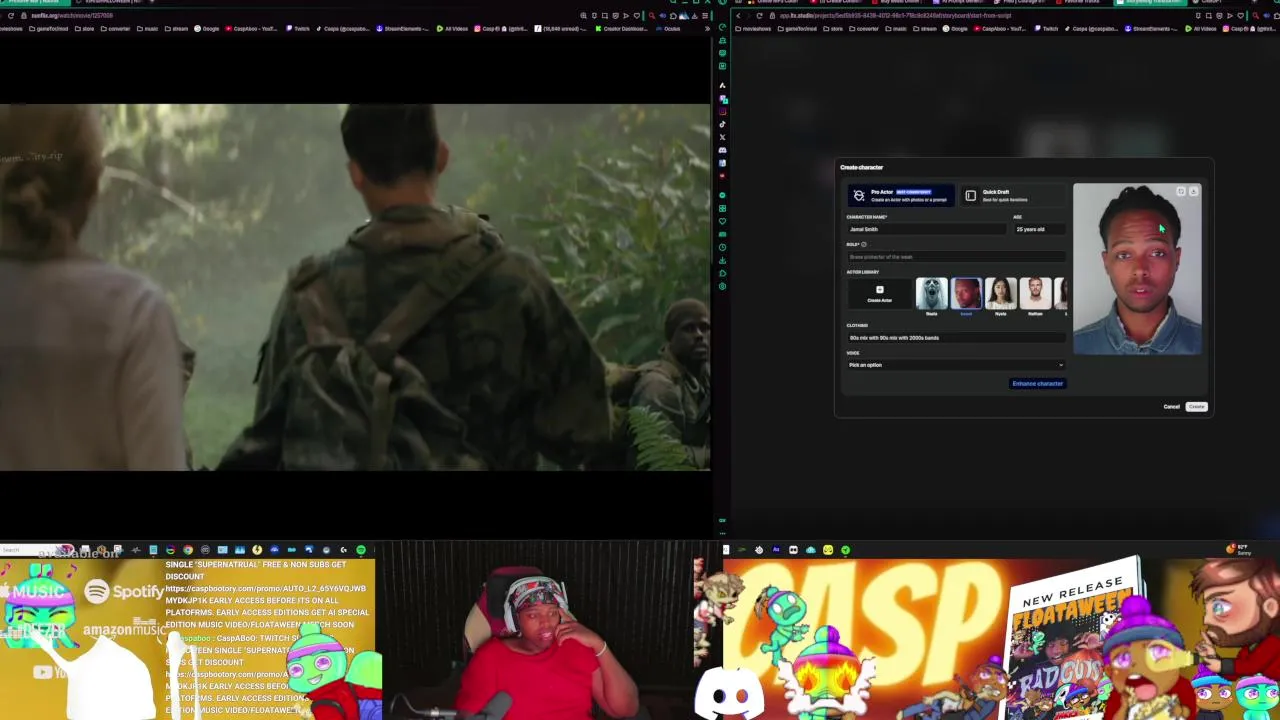
Task: Open the Discord icon in browser sidebar
Action: [x=722, y=150]
